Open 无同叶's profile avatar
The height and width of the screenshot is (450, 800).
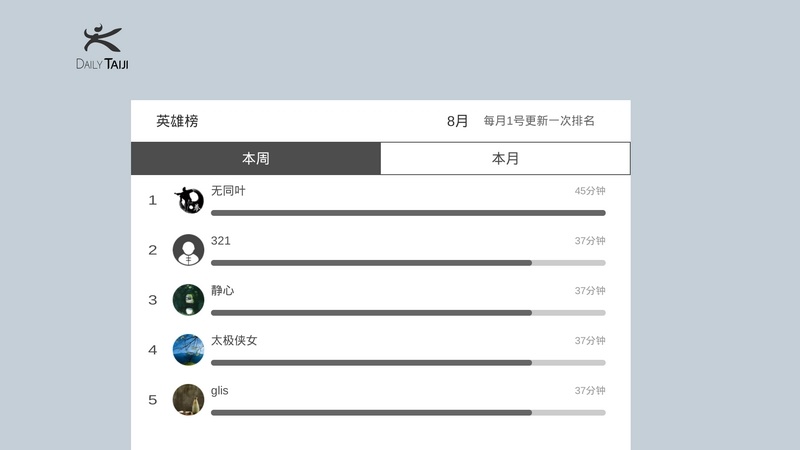(x=189, y=200)
